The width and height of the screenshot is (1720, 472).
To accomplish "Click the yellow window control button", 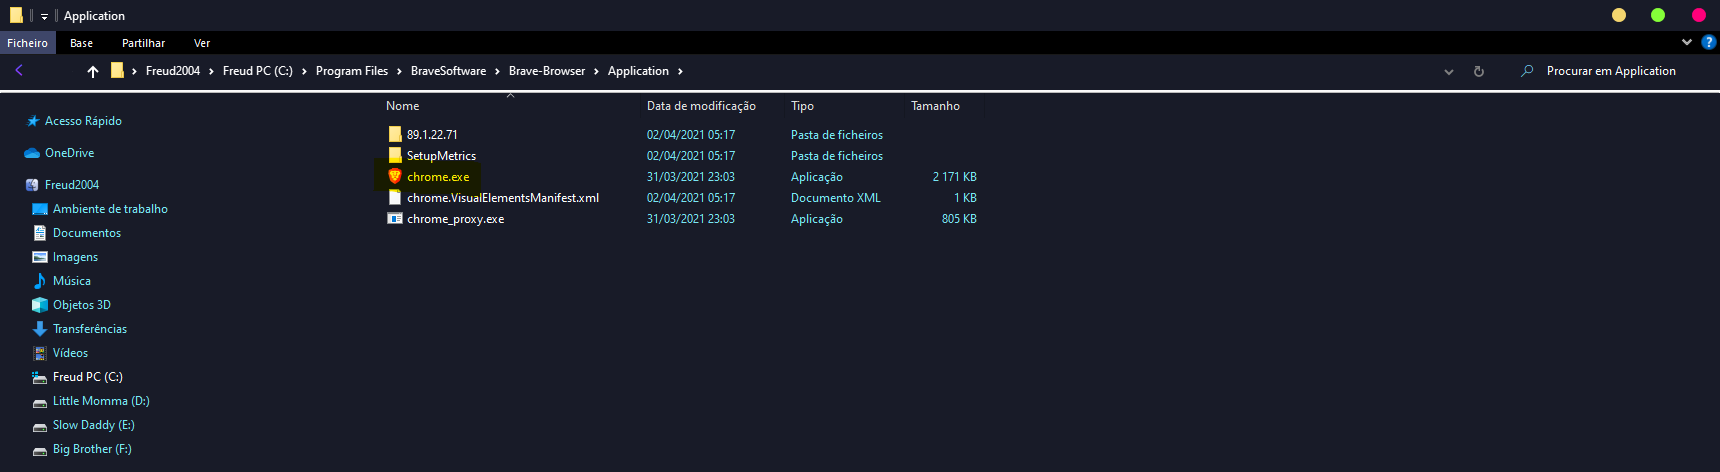I will click(x=1619, y=15).
